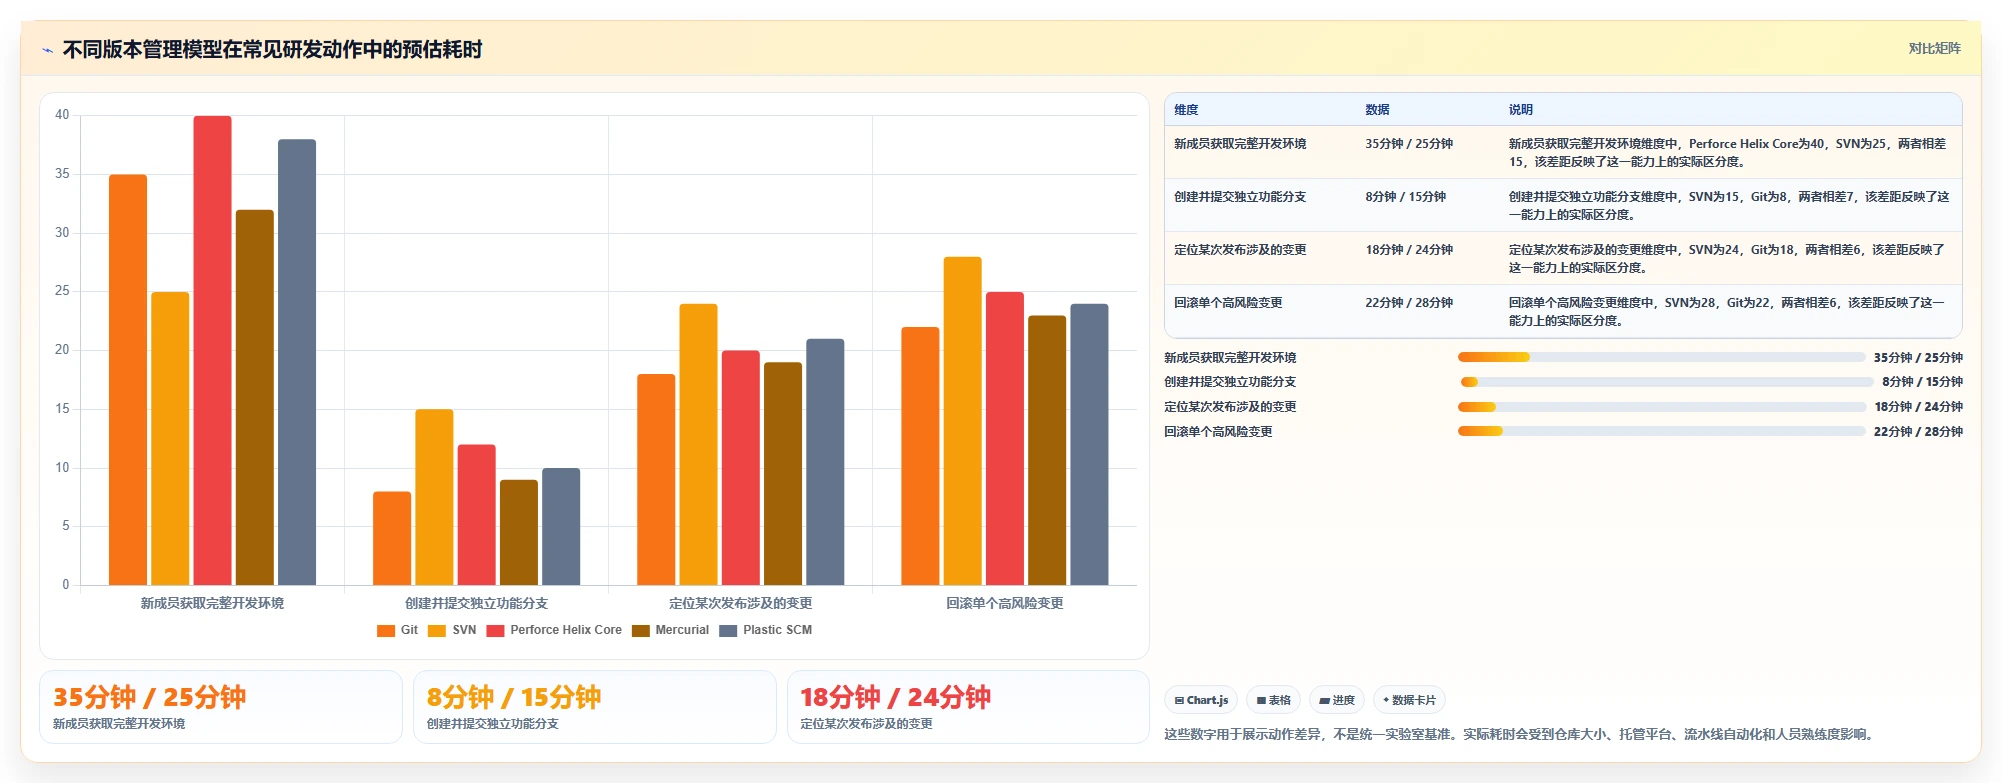Image resolution: width=2002 pixels, height=783 pixels.
Task: Click the progress bar for 新成员获取完整开发环境
Action: click(x=1661, y=357)
